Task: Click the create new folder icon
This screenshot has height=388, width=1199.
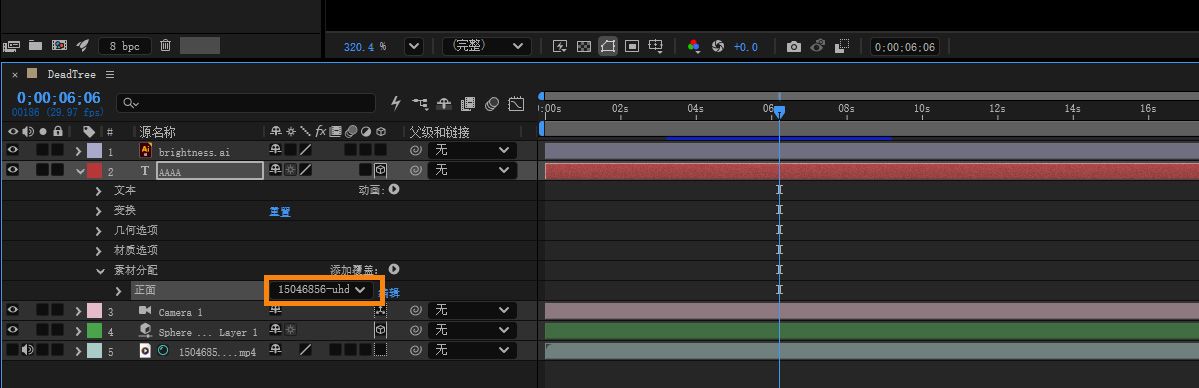Action: (x=35, y=46)
